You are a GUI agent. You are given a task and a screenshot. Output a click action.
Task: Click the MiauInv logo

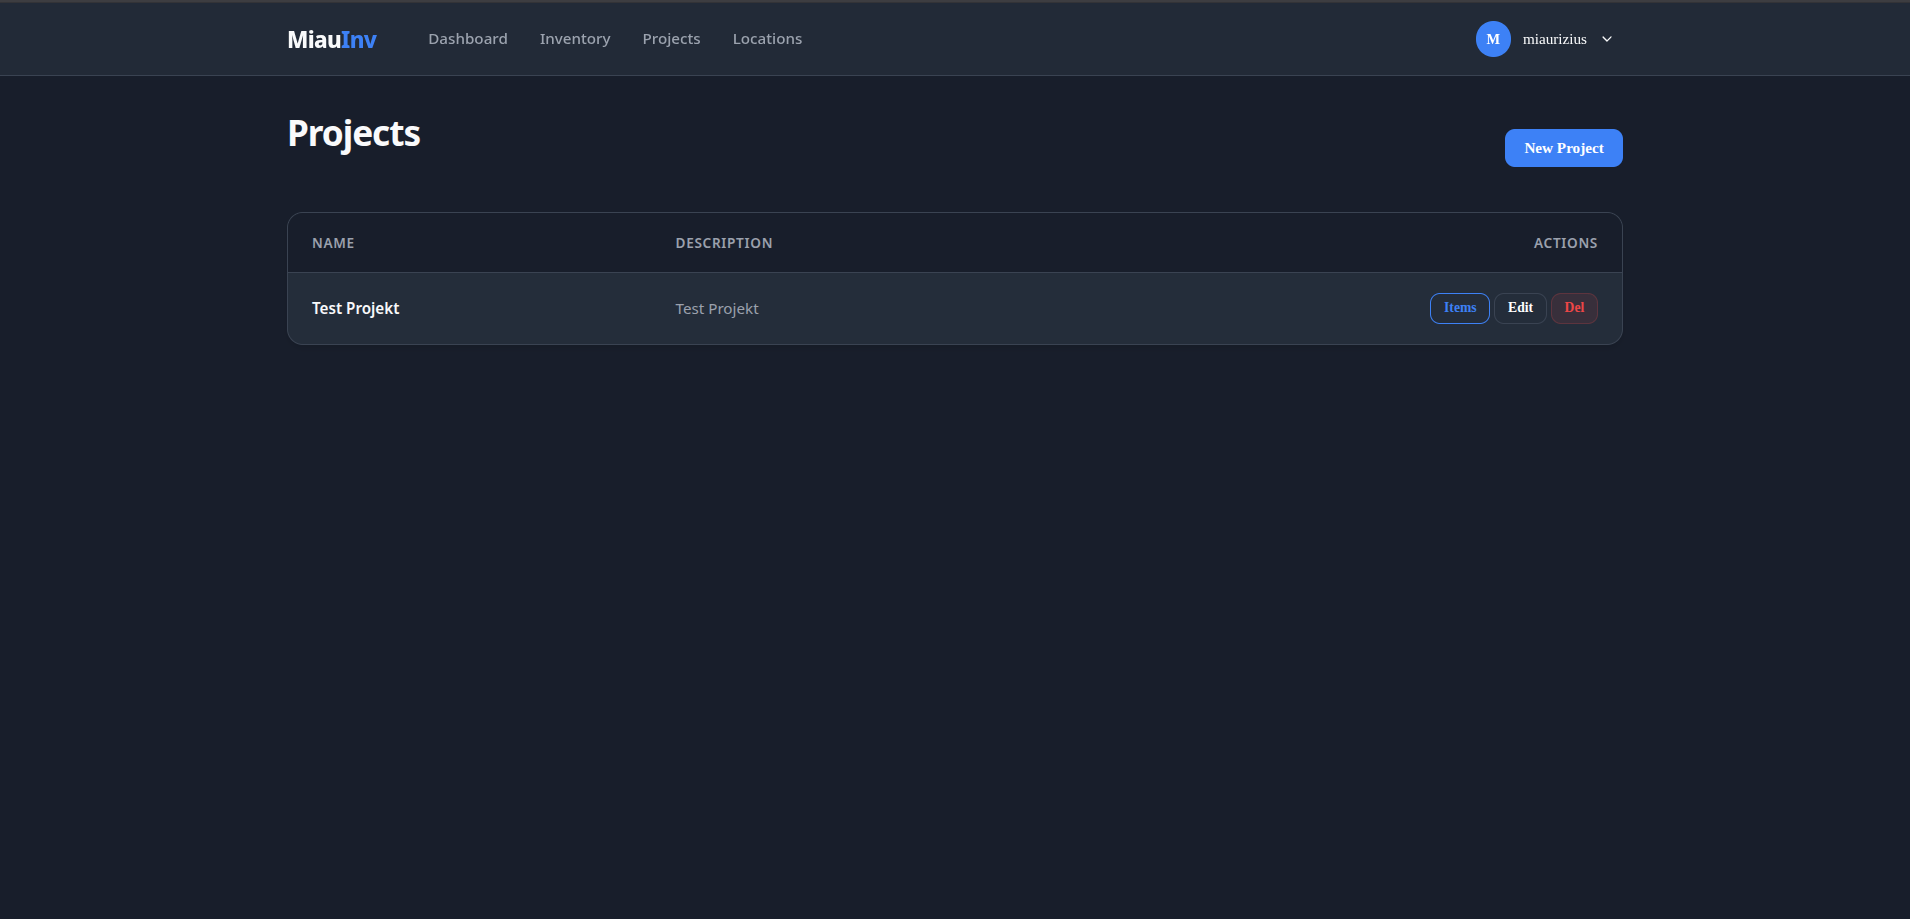[332, 39]
